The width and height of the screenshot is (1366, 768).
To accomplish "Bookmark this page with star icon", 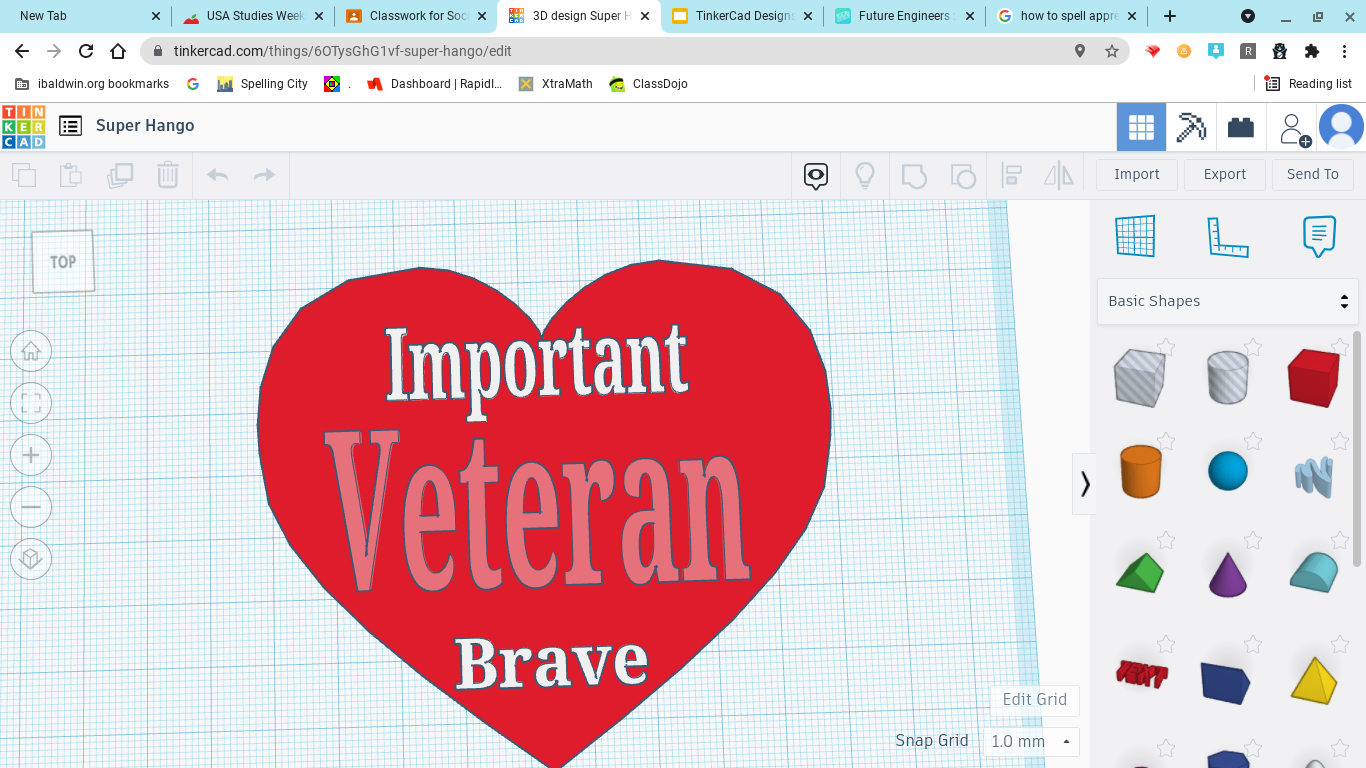I will coord(1111,51).
